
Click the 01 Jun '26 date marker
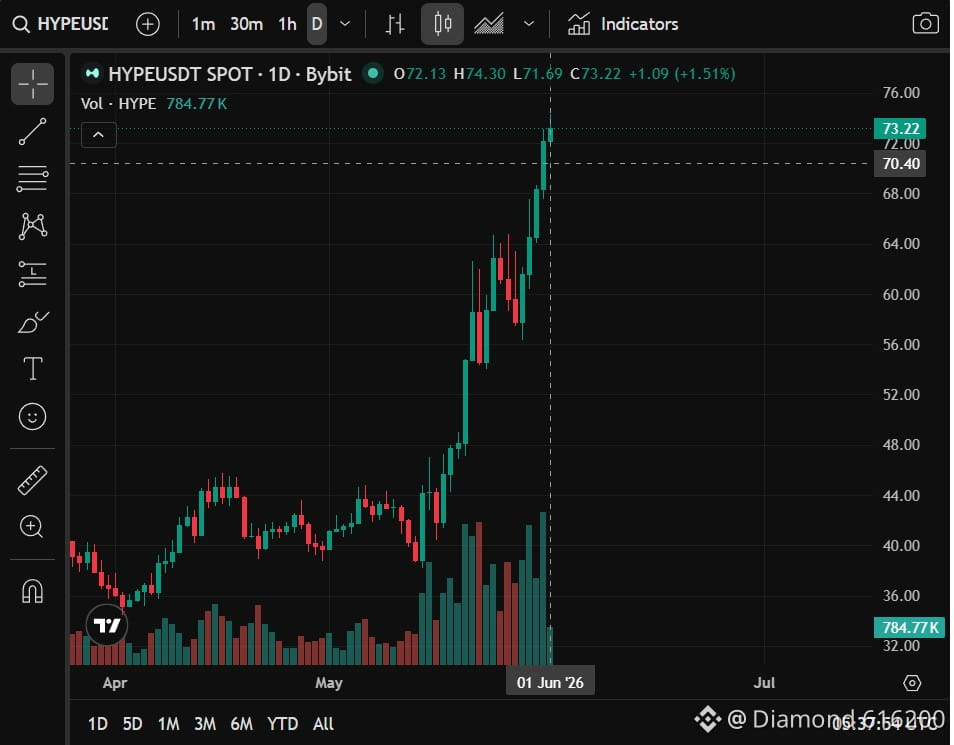[x=550, y=682]
